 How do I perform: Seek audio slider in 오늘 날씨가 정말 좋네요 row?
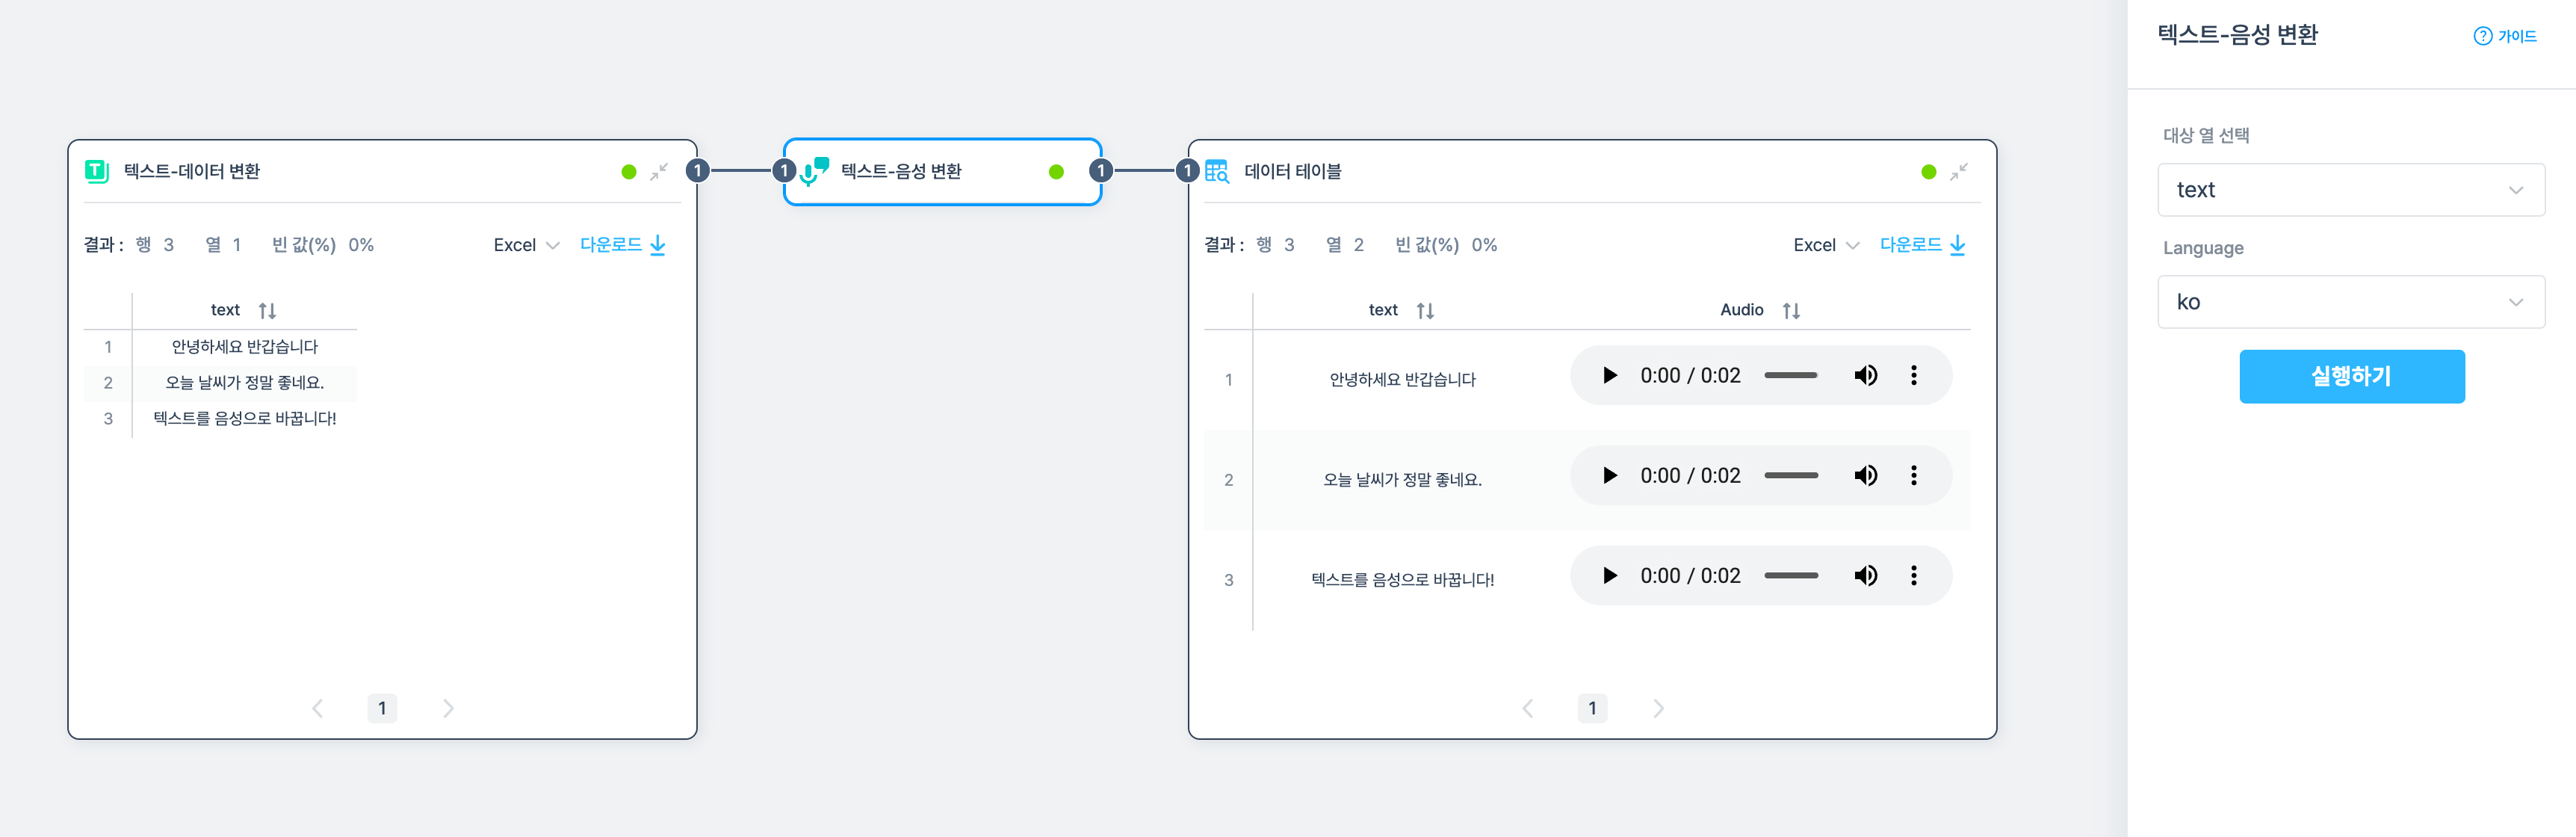(1791, 475)
